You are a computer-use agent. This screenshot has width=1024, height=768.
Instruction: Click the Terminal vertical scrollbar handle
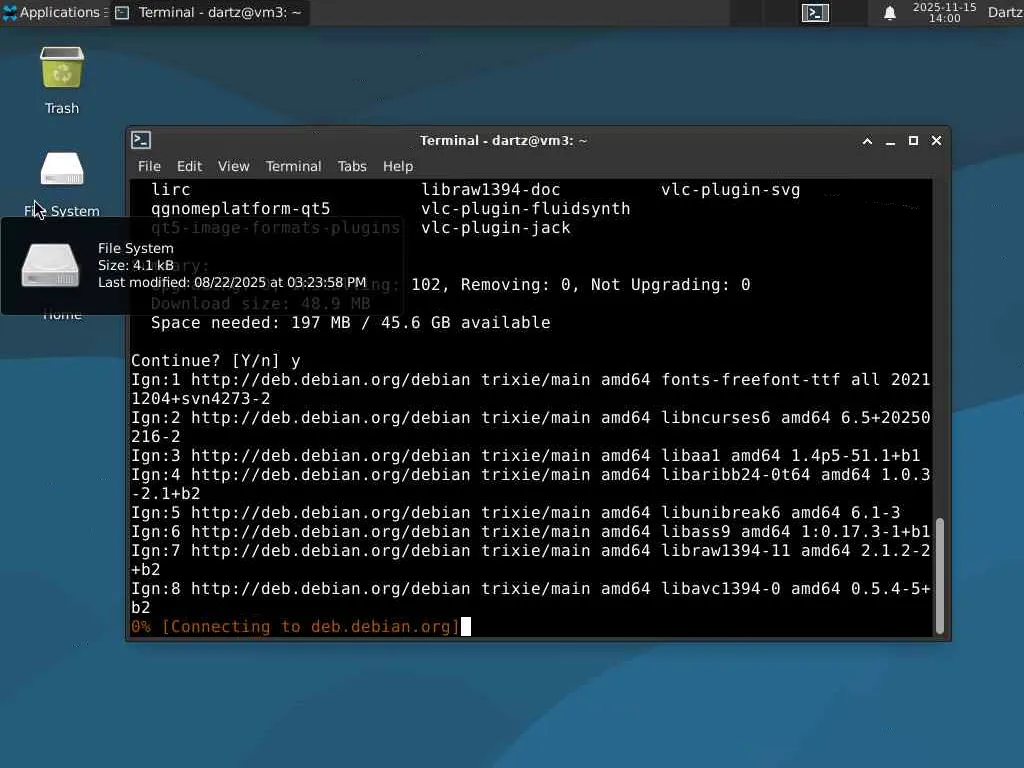click(940, 575)
